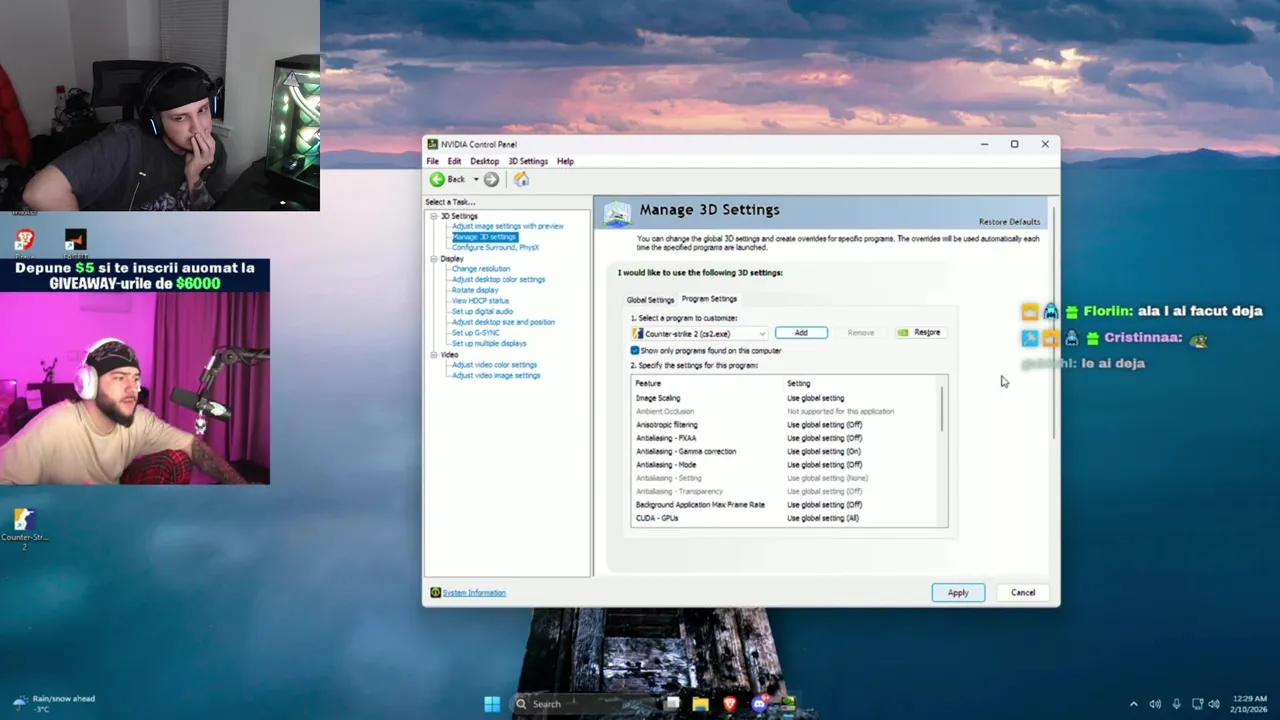The height and width of the screenshot is (720, 1280).
Task: Open the System Information link
Action: pyautogui.click(x=474, y=593)
